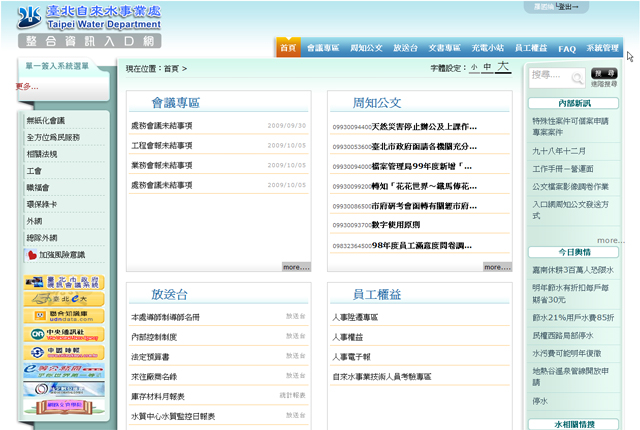
Task: Open news 嘉南休耕3百萬人恐限水
Action: tap(573, 270)
